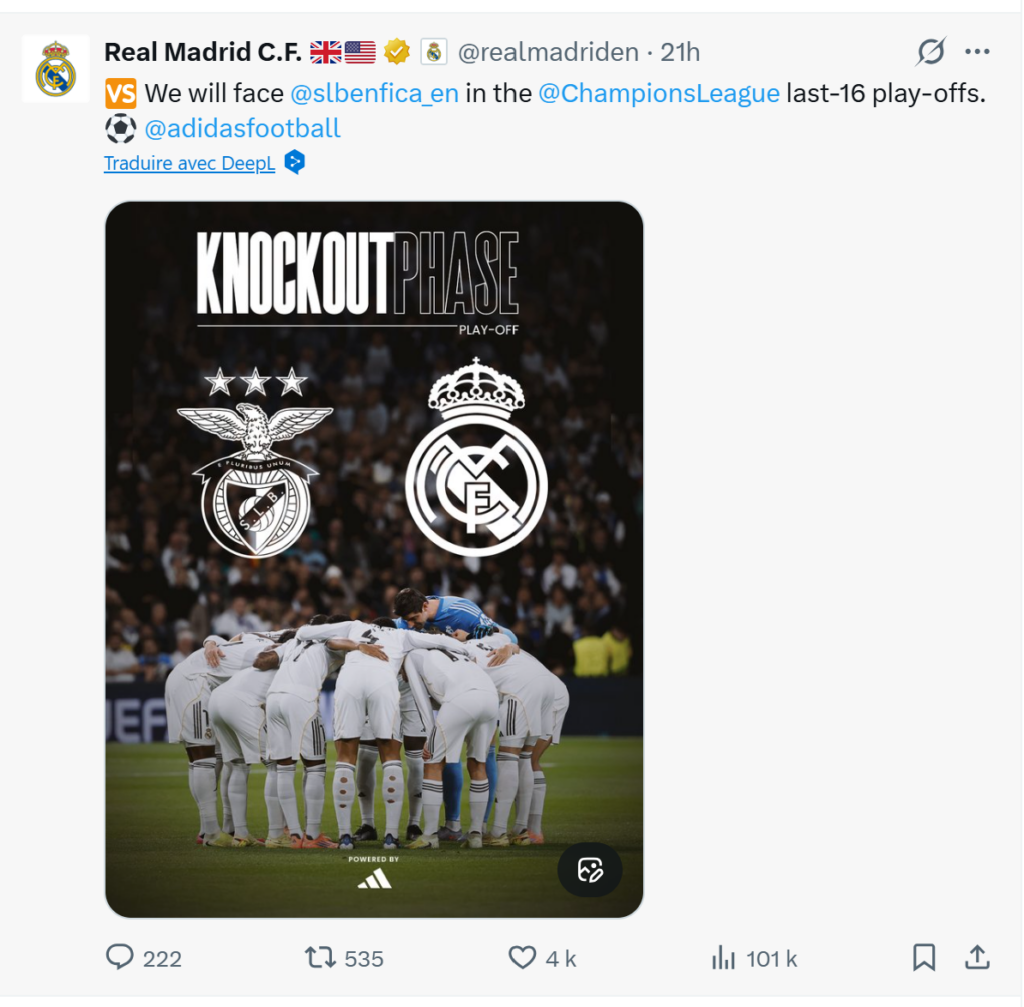Viewport: 1024px width, 1007px height.
Task: Bookmark this Real Madrid post
Action: tap(923, 957)
